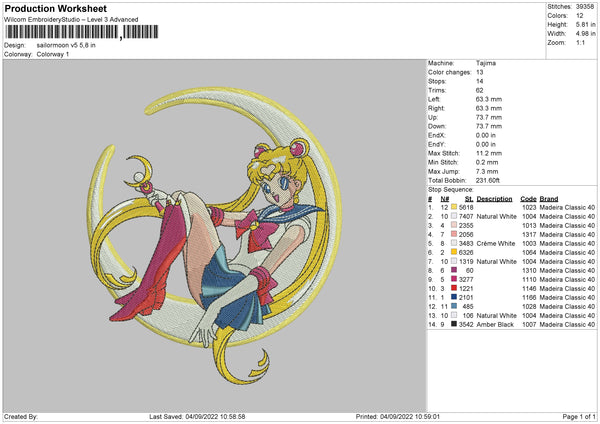Click the Max Jump value 7.3 mm
This screenshot has width=600, height=424.
click(x=487, y=171)
